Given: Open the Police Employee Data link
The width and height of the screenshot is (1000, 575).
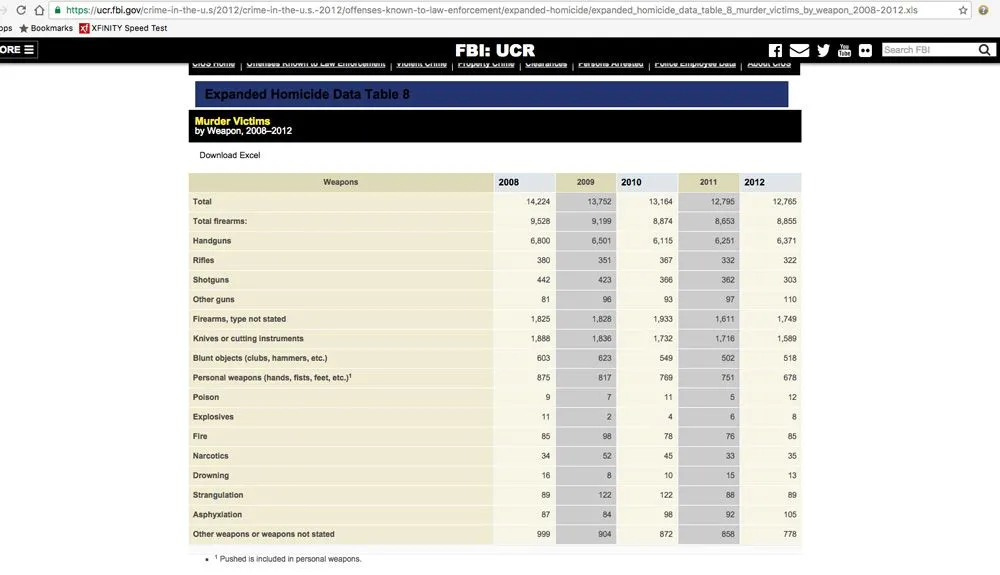Looking at the screenshot, I should [694, 65].
